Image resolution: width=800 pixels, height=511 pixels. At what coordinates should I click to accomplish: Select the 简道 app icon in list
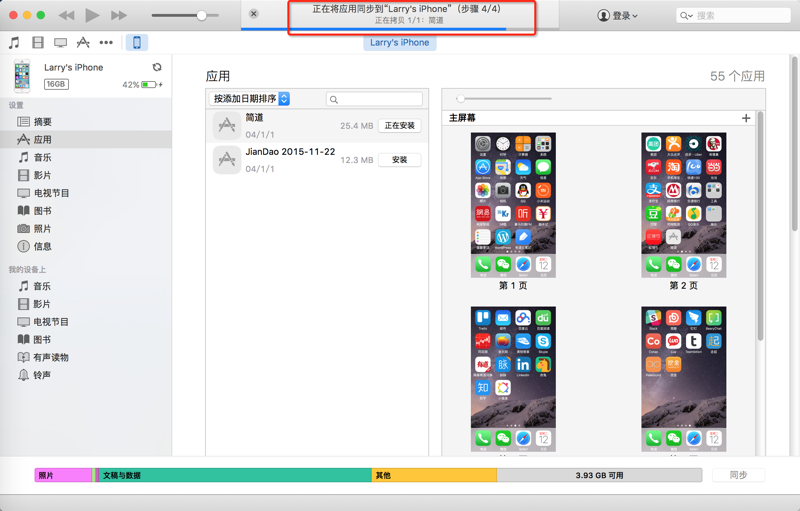point(227,125)
